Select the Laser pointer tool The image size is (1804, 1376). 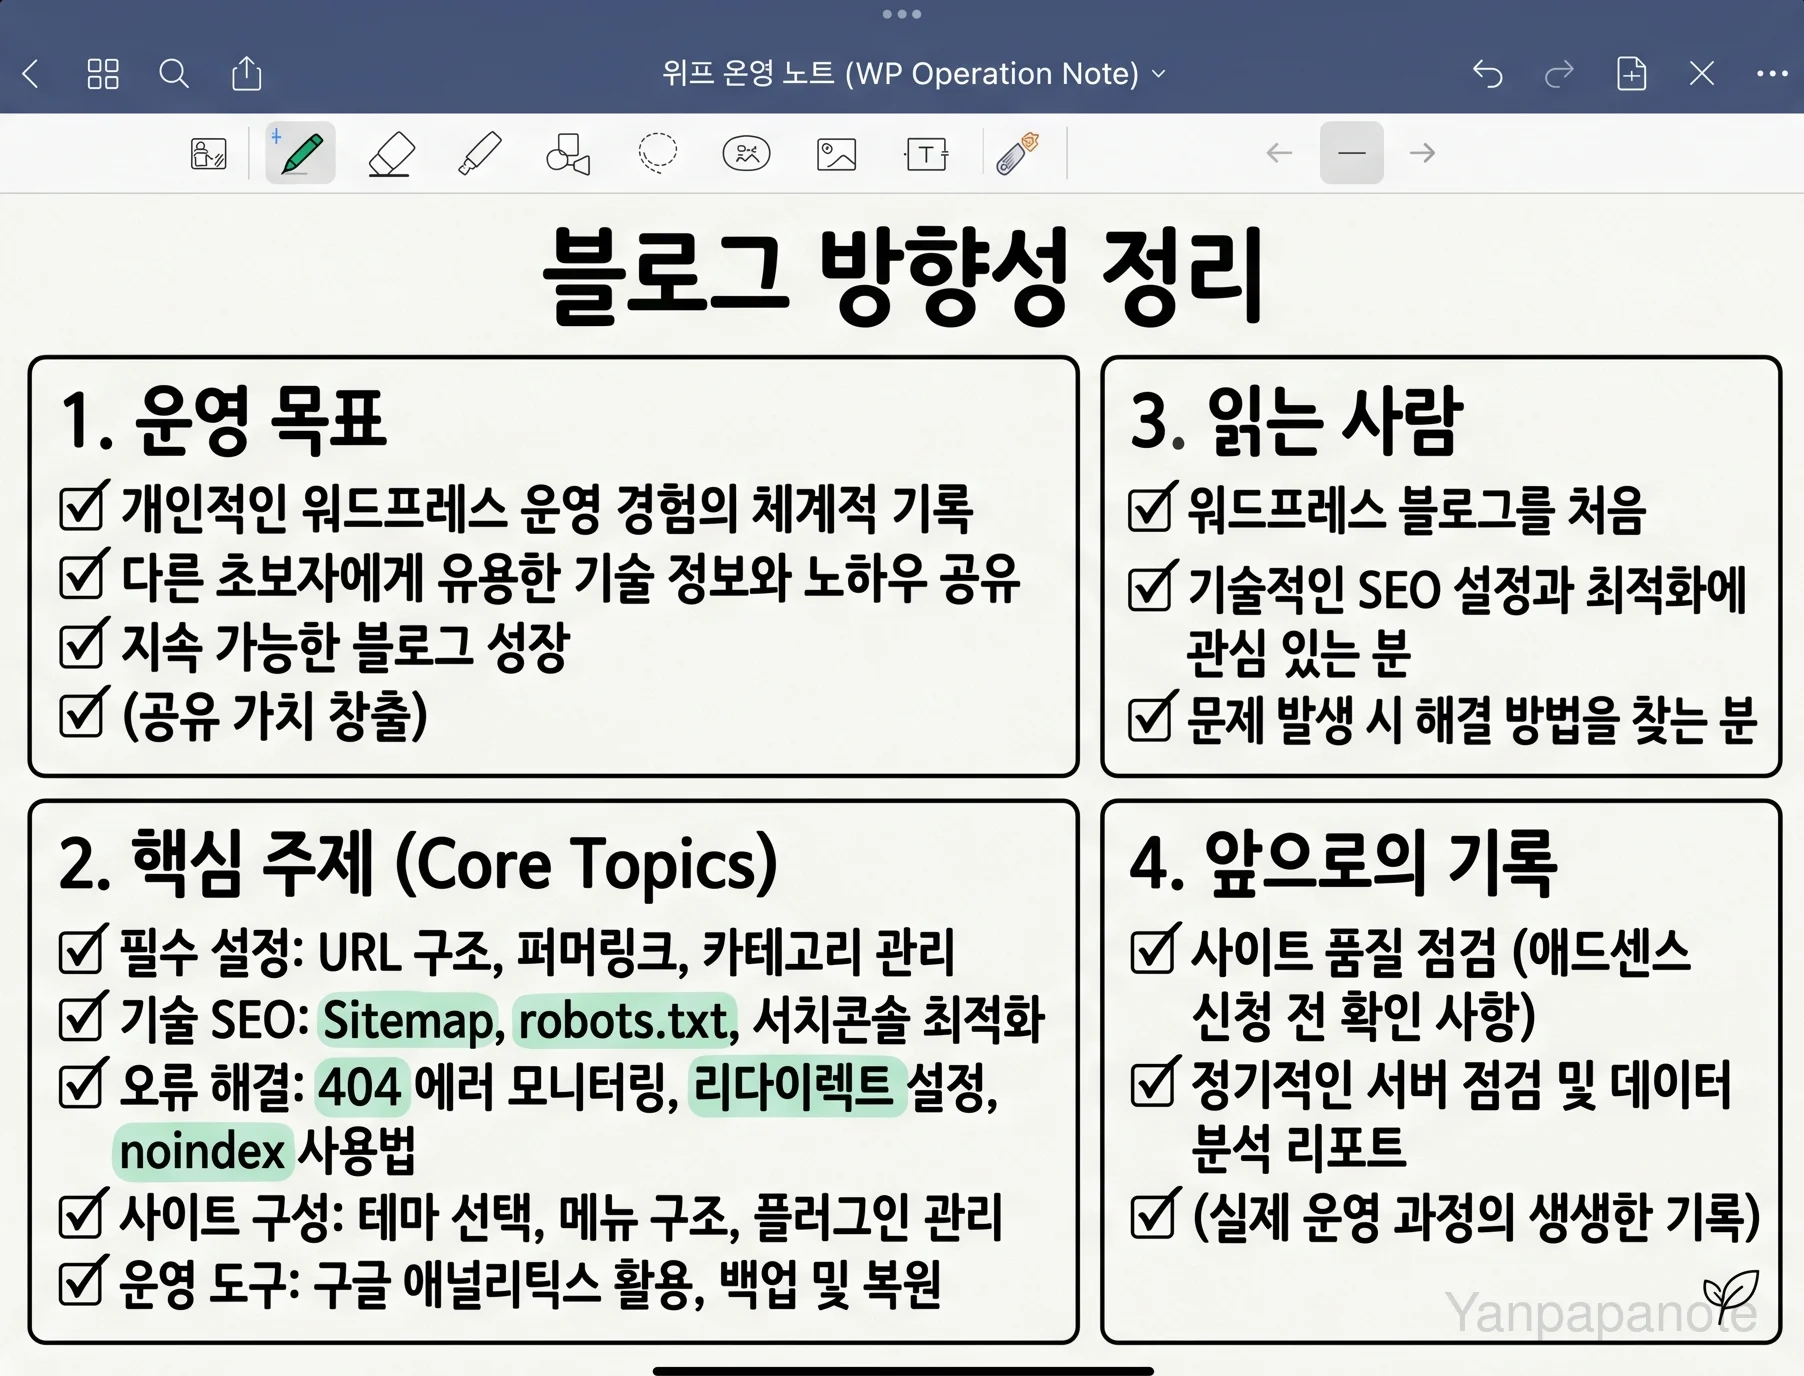(x=1018, y=154)
